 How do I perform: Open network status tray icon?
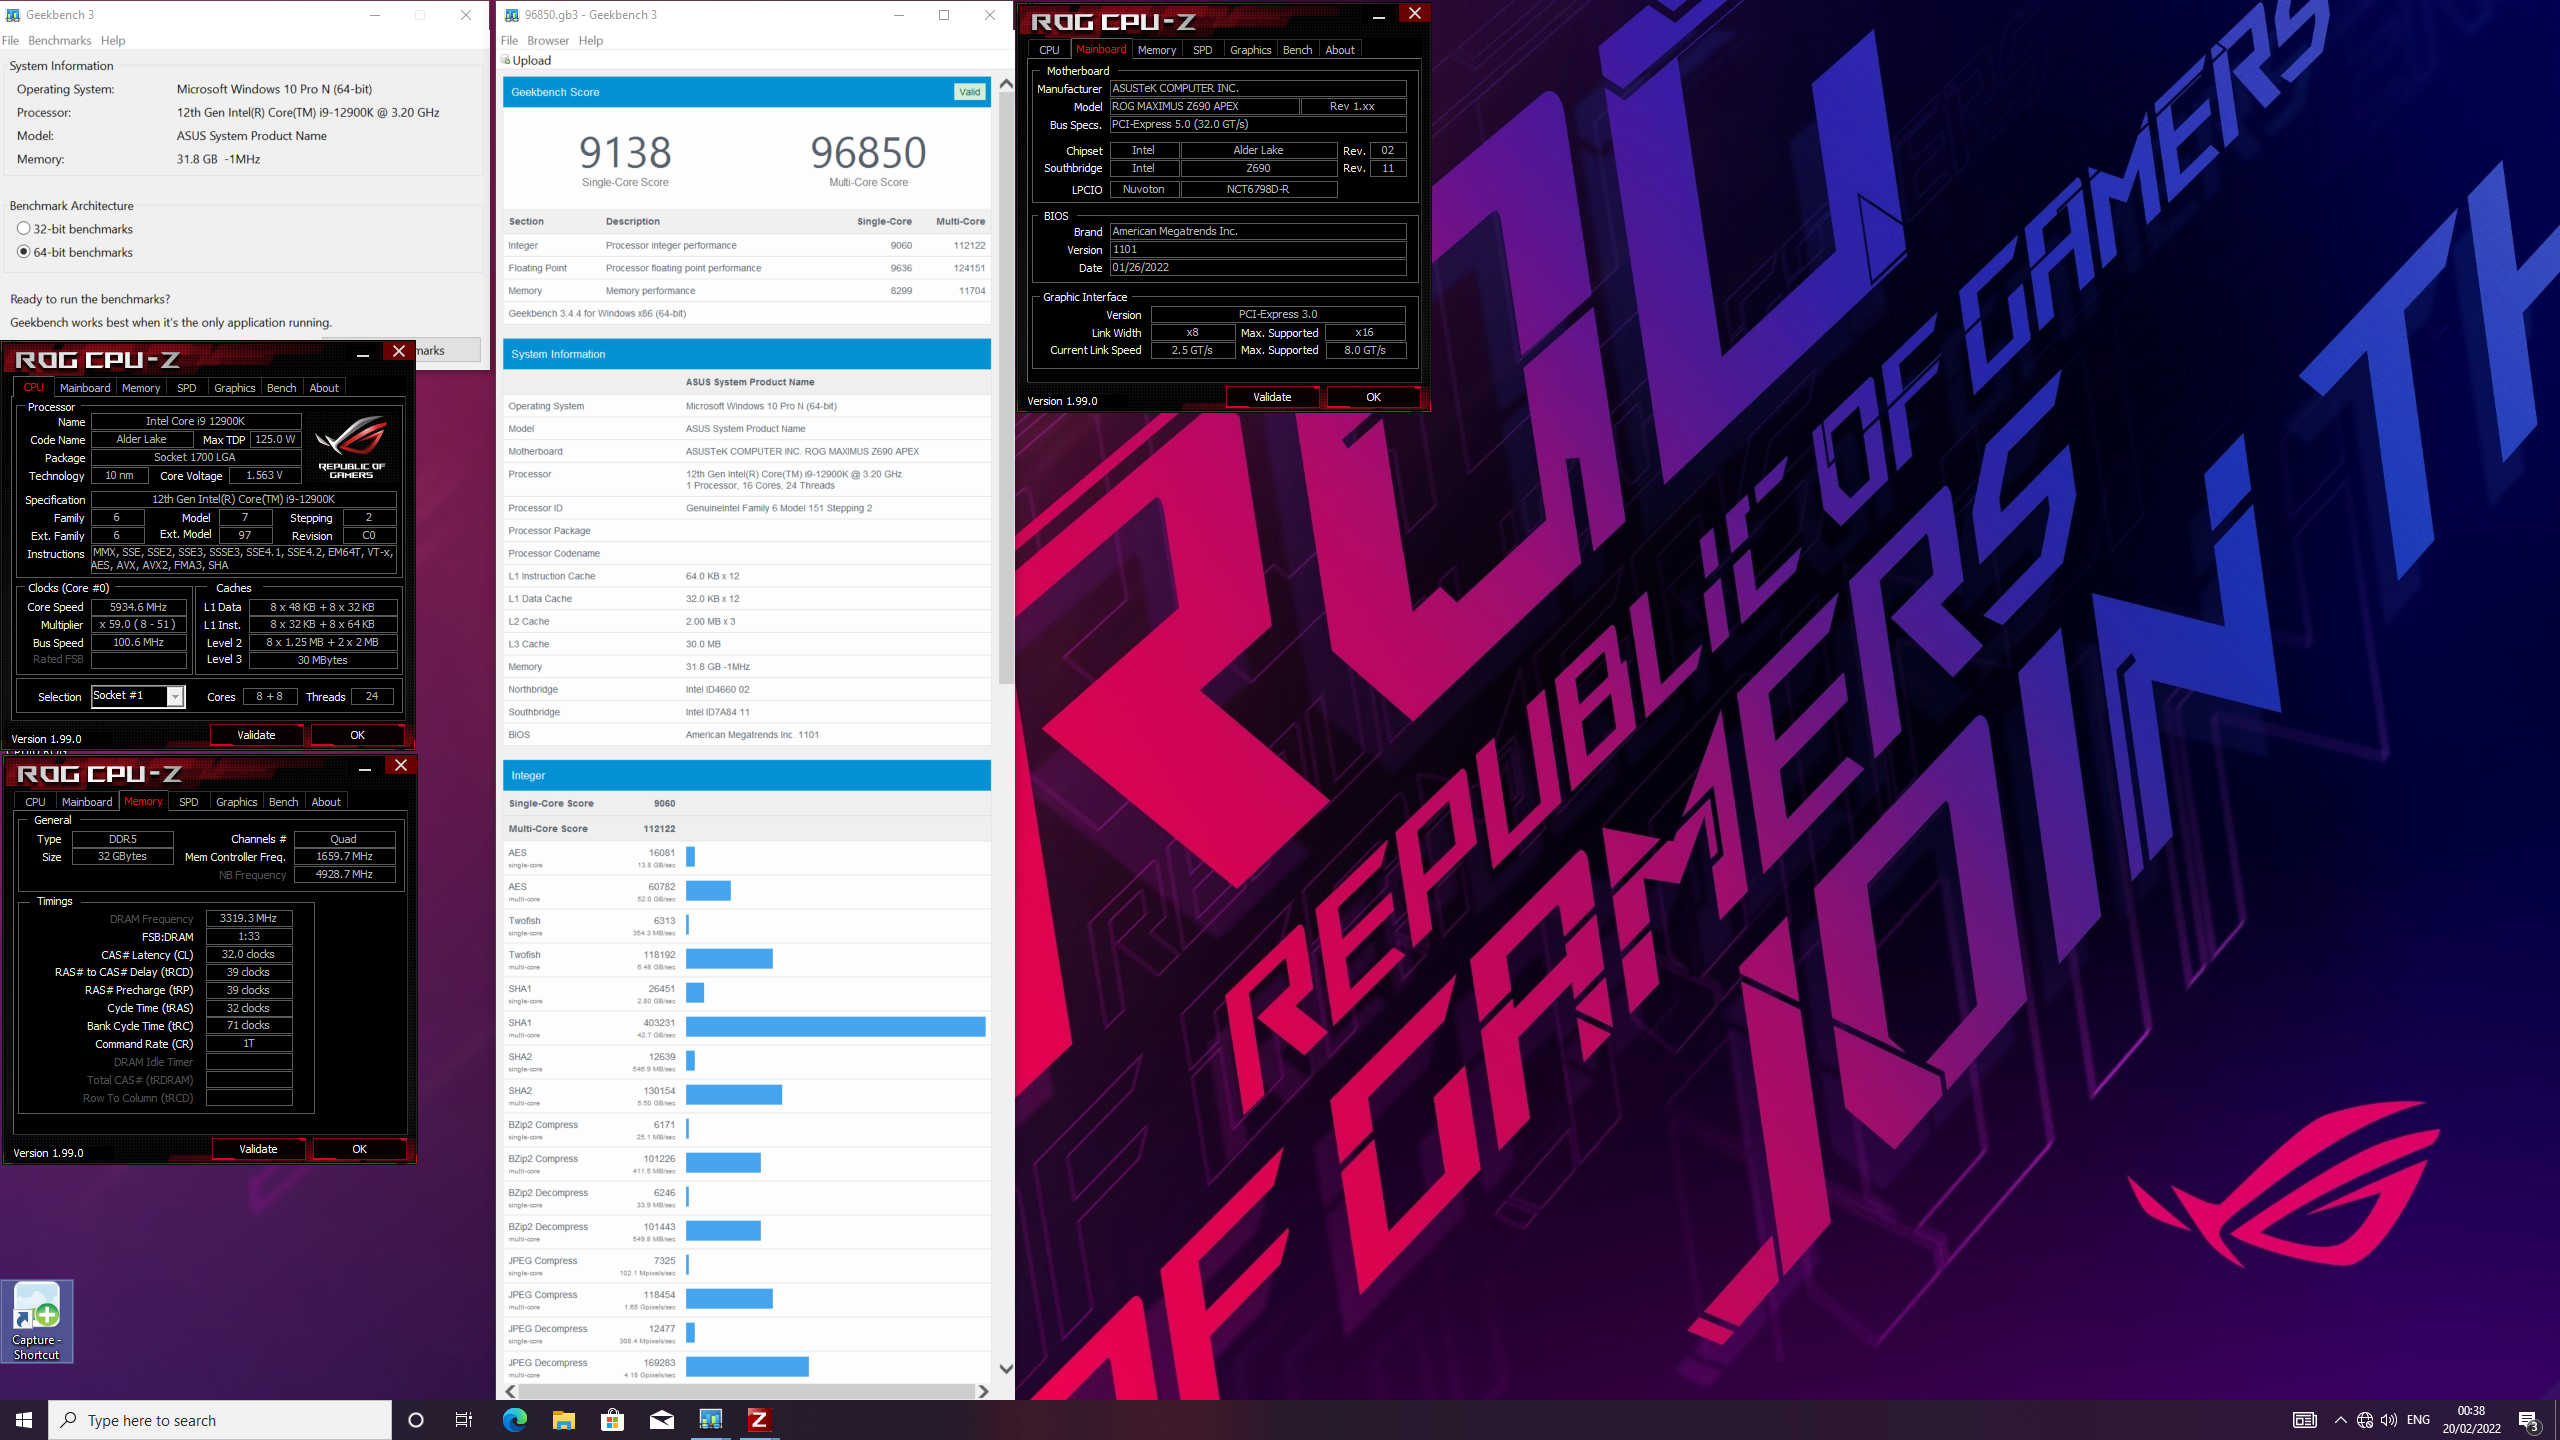[x=2365, y=1420]
